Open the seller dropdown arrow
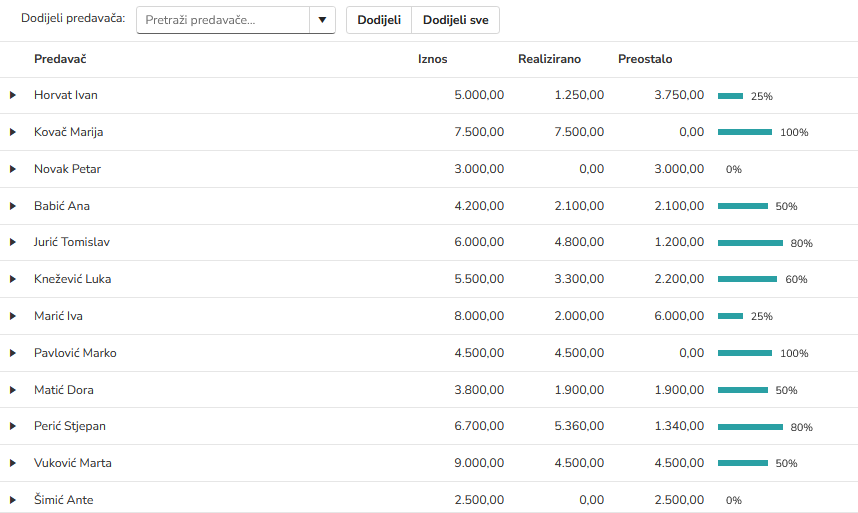This screenshot has height=513, width=858. coord(322,20)
